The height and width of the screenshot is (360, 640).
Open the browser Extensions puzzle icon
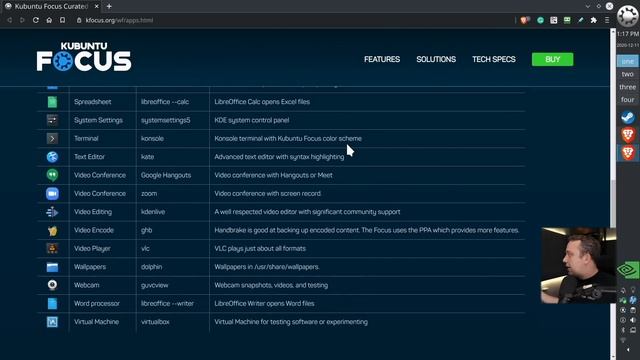pos(594,20)
